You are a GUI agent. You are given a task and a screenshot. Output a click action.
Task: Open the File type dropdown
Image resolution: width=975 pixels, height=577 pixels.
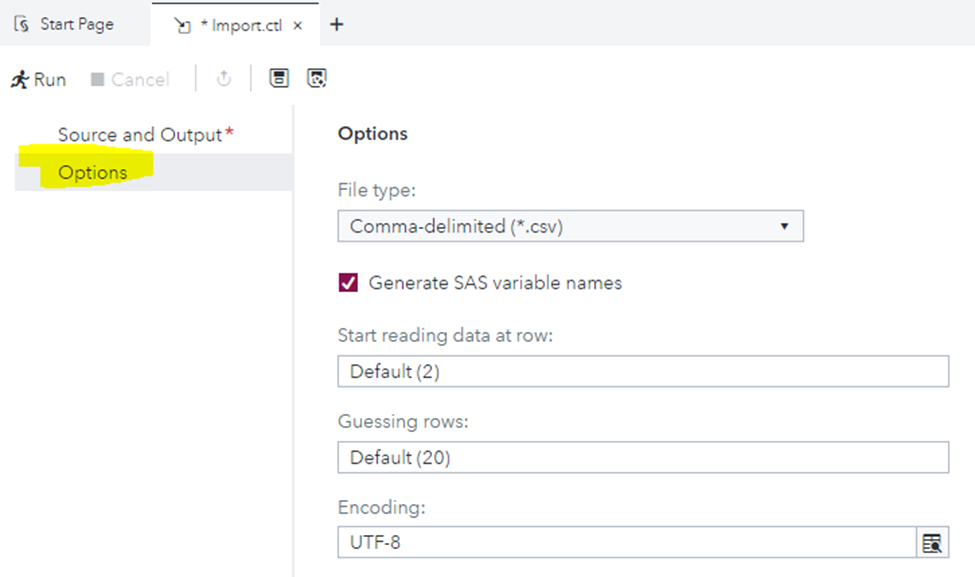[x=570, y=227]
